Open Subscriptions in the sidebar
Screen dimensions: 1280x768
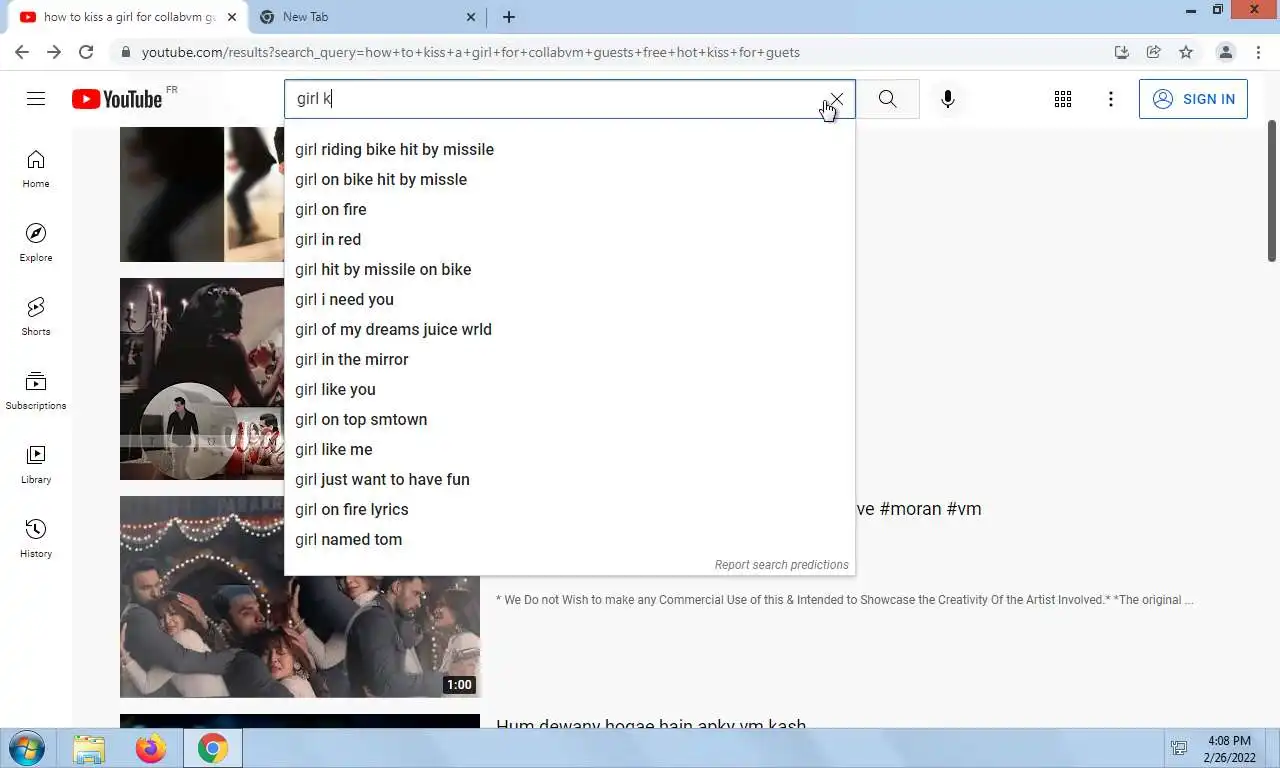click(36, 391)
